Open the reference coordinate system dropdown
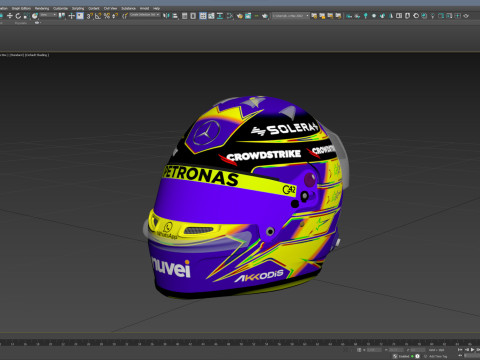This screenshot has width=480, height=360. click(x=48, y=15)
